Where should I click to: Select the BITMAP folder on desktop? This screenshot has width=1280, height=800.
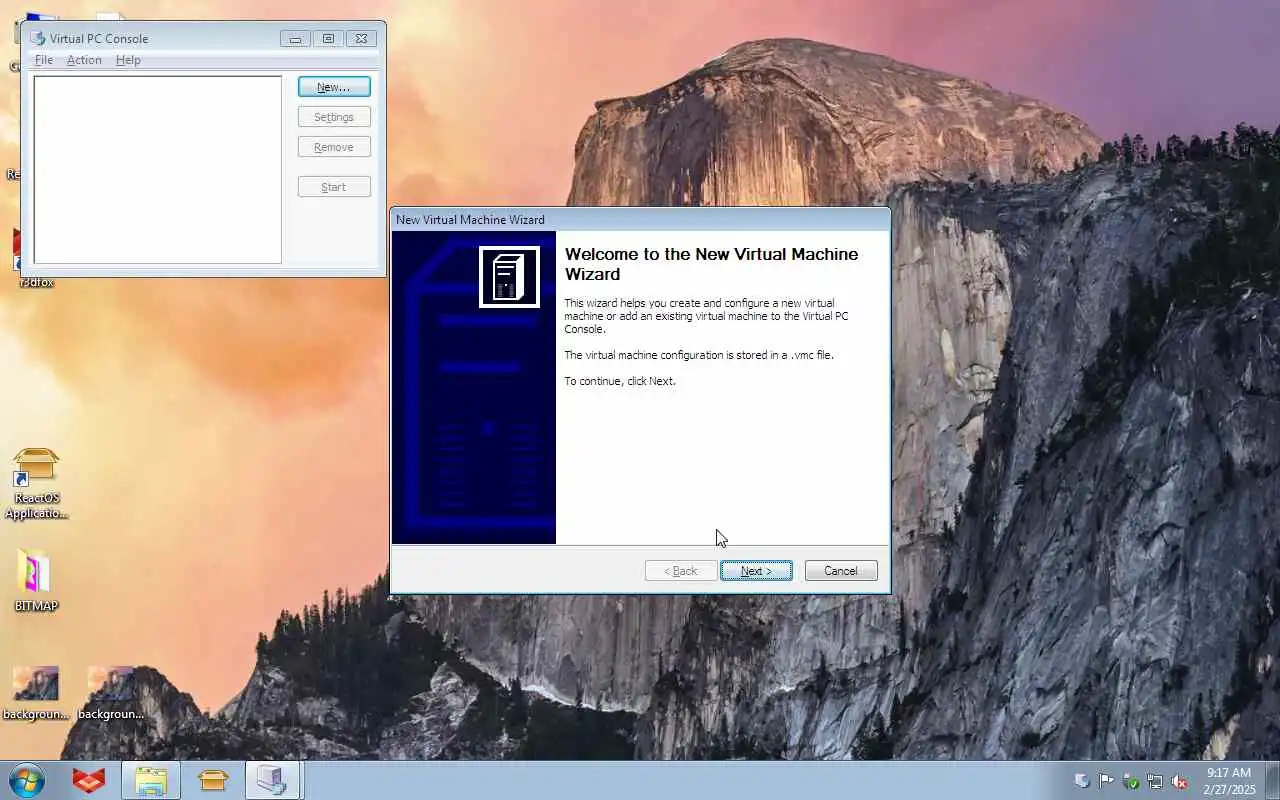tap(36, 580)
